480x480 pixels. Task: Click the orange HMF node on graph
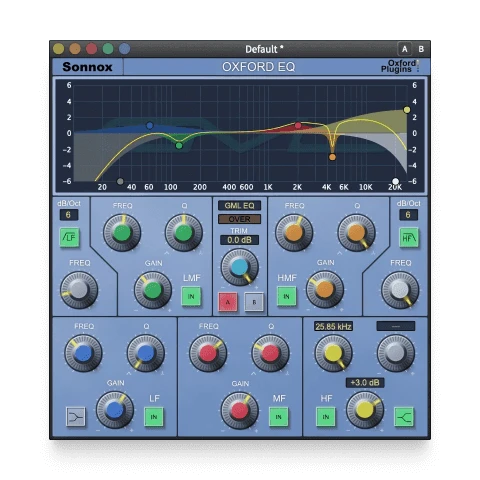[x=332, y=157]
